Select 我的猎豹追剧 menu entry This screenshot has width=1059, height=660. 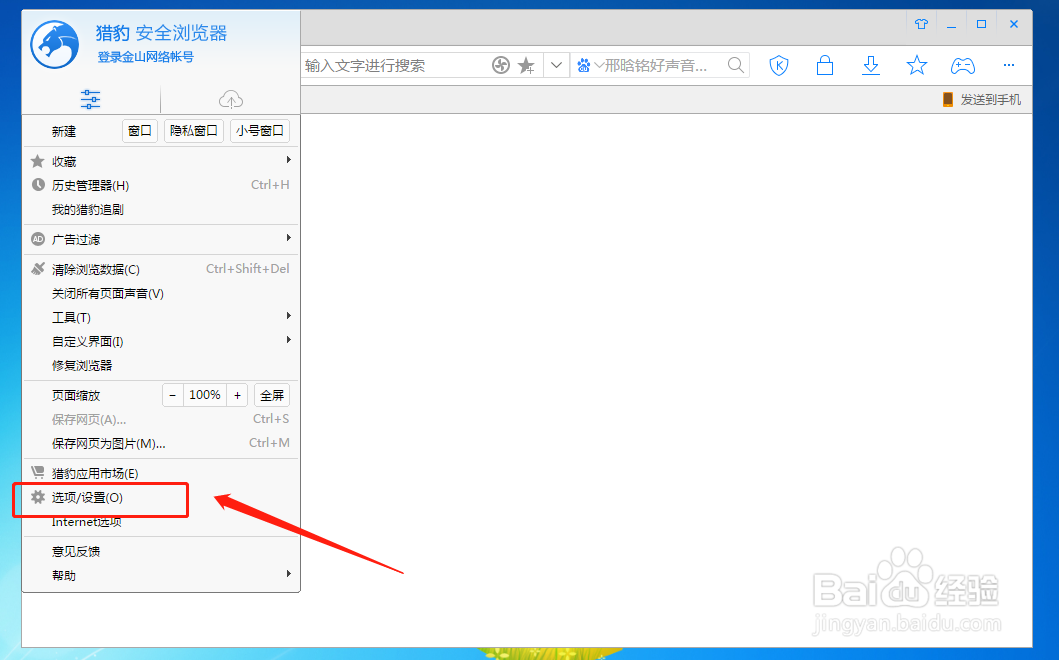[161, 209]
